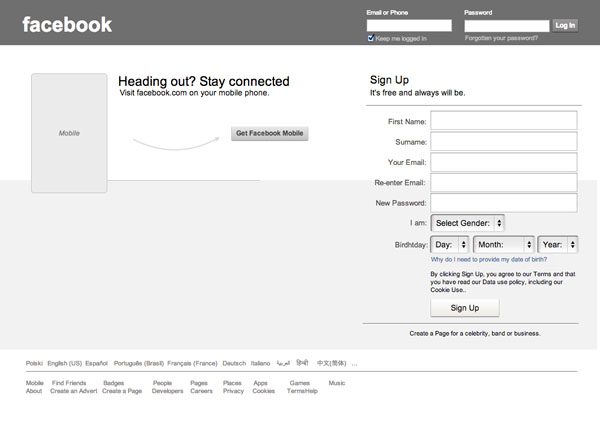Focus the Email or Phone login field
Image resolution: width=600 pixels, height=427 pixels.
click(x=409, y=25)
